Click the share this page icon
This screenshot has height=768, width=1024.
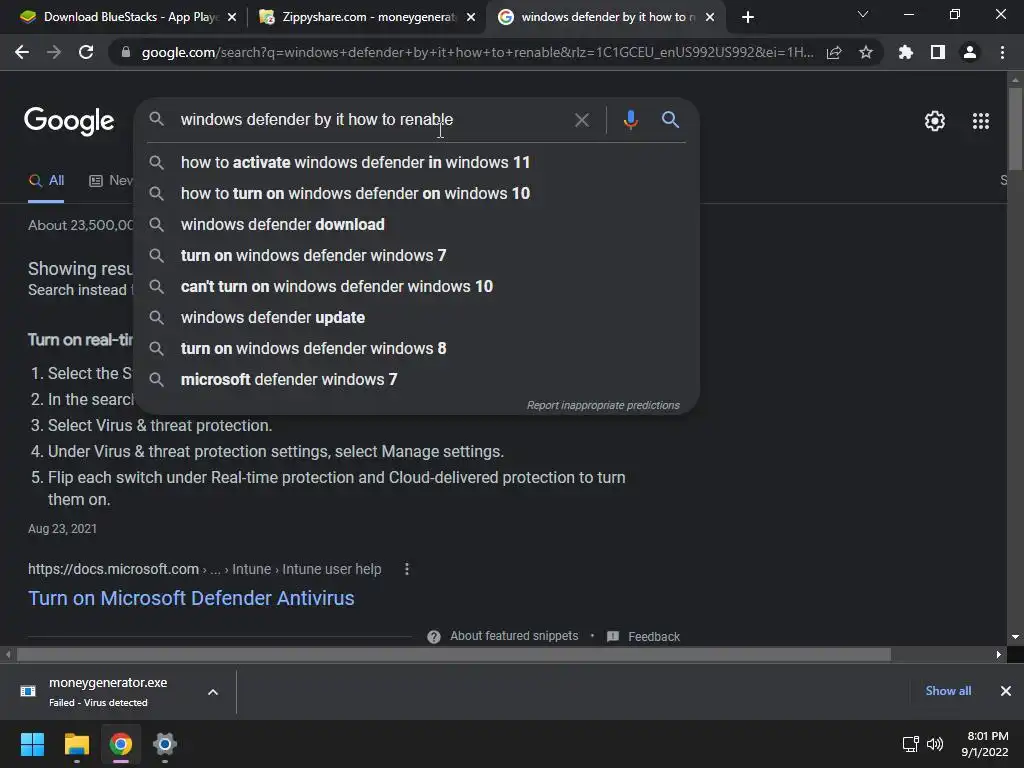pyautogui.click(x=834, y=53)
